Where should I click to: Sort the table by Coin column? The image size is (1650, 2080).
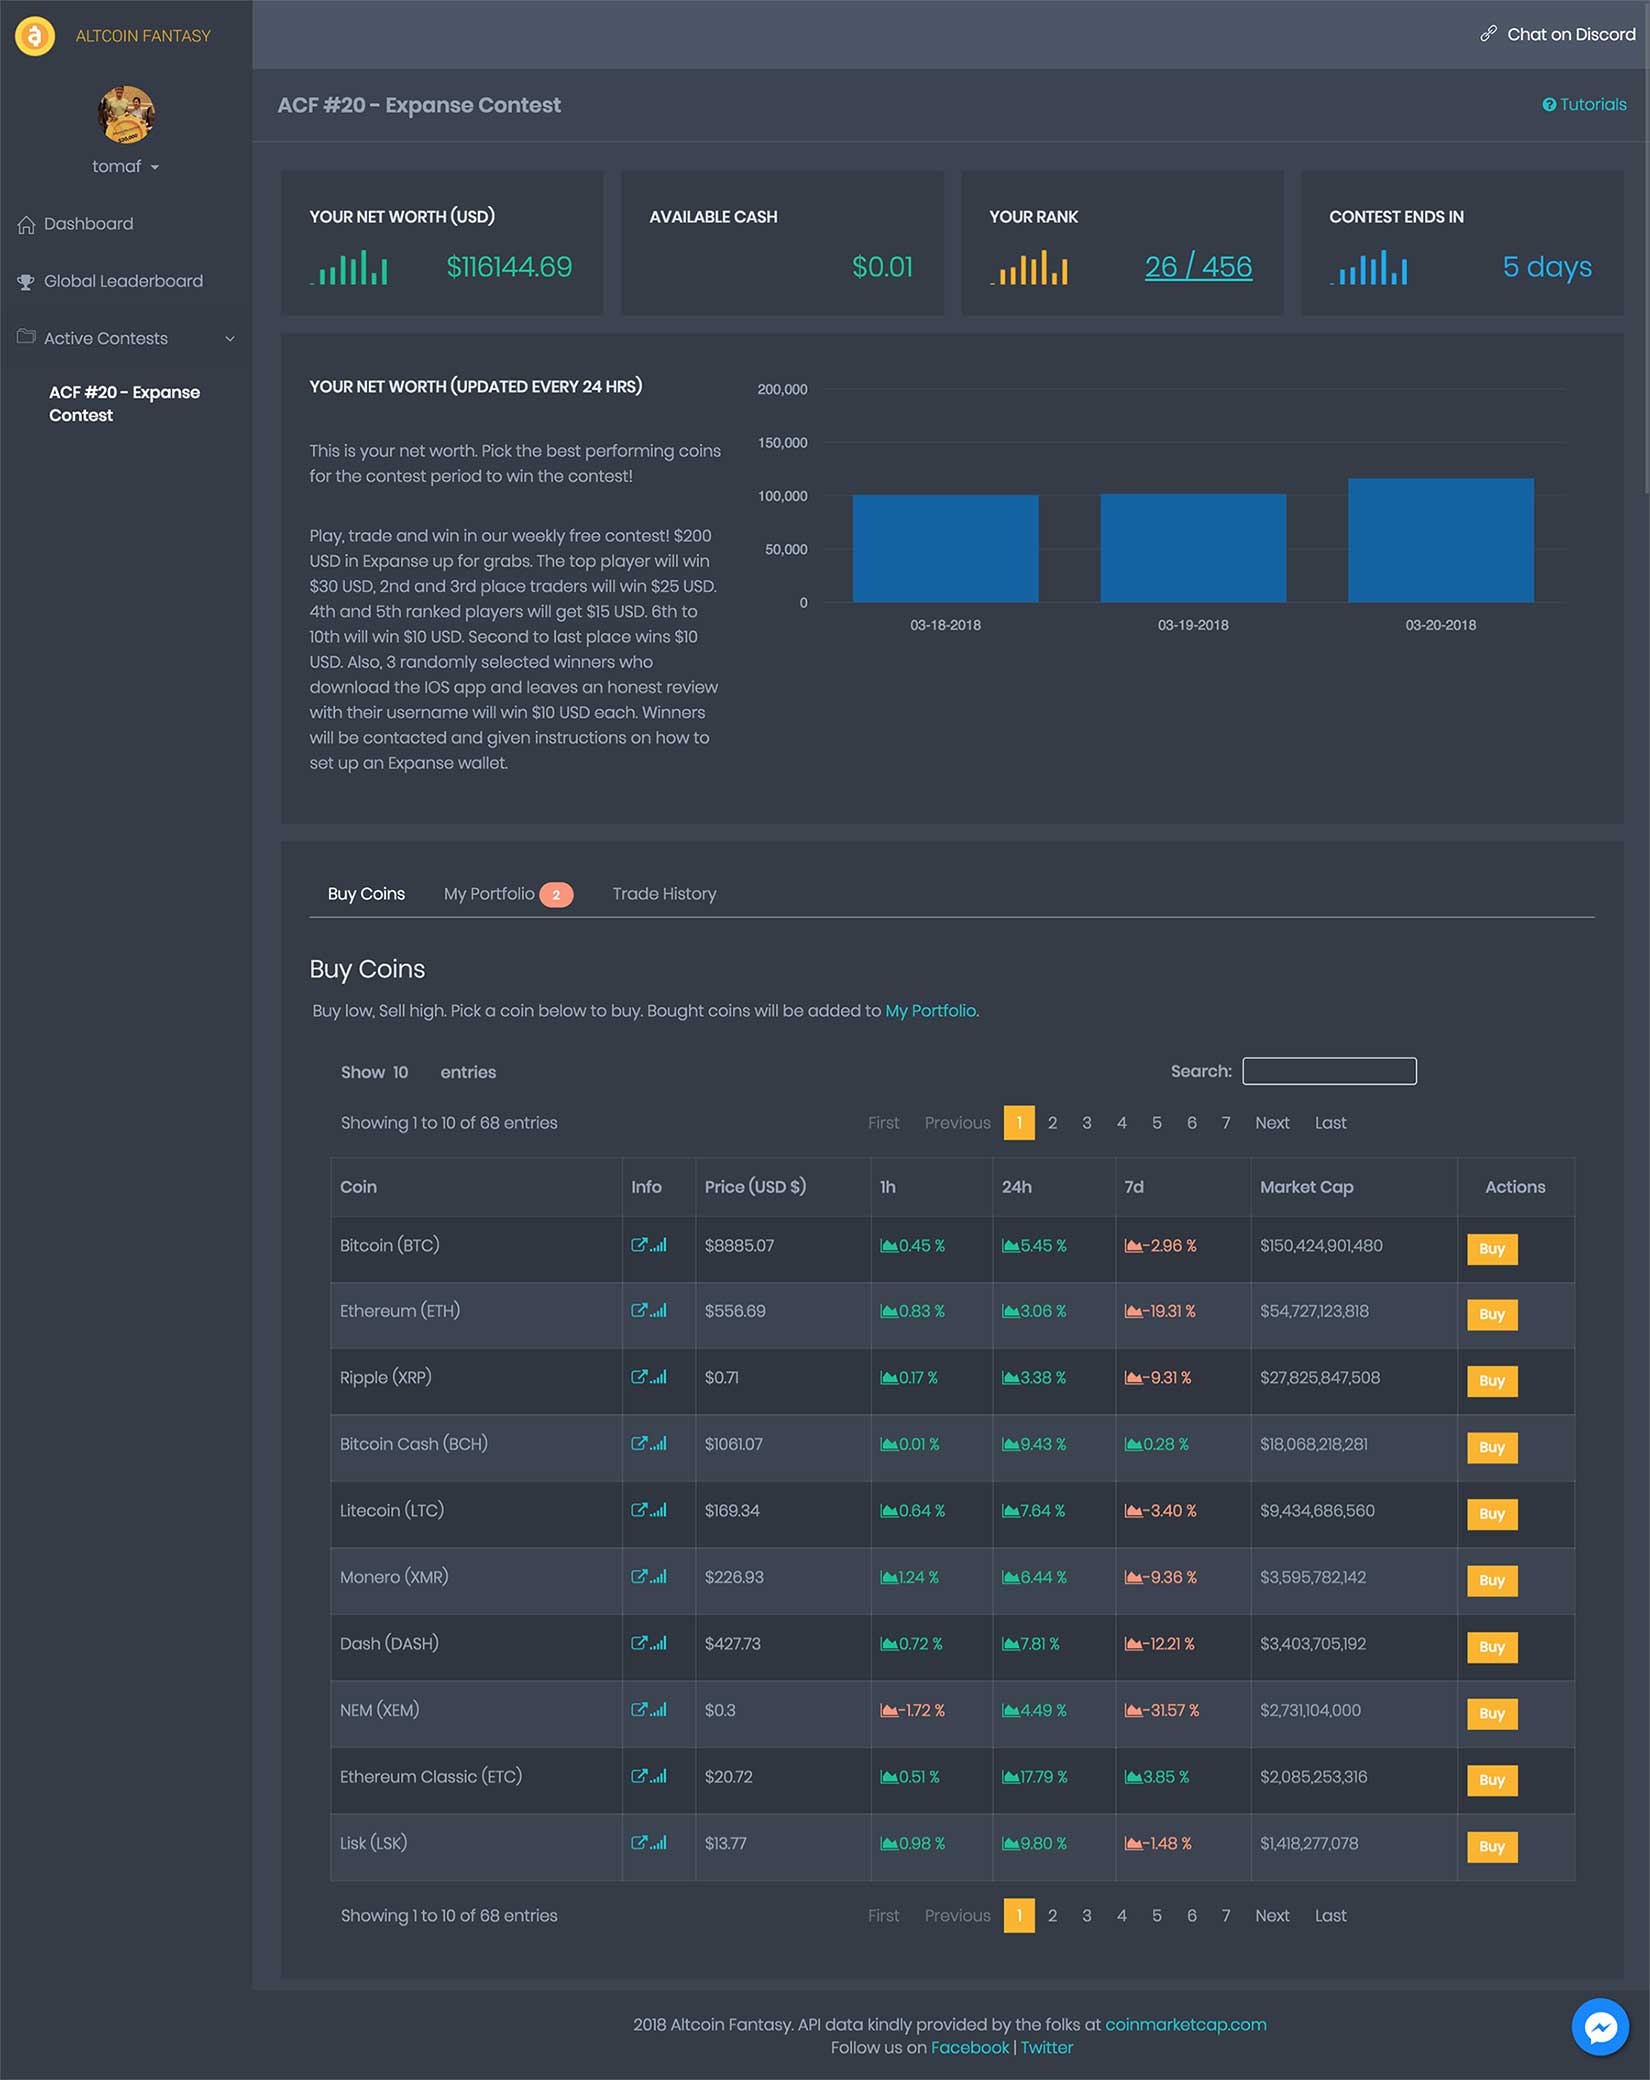476,1187
